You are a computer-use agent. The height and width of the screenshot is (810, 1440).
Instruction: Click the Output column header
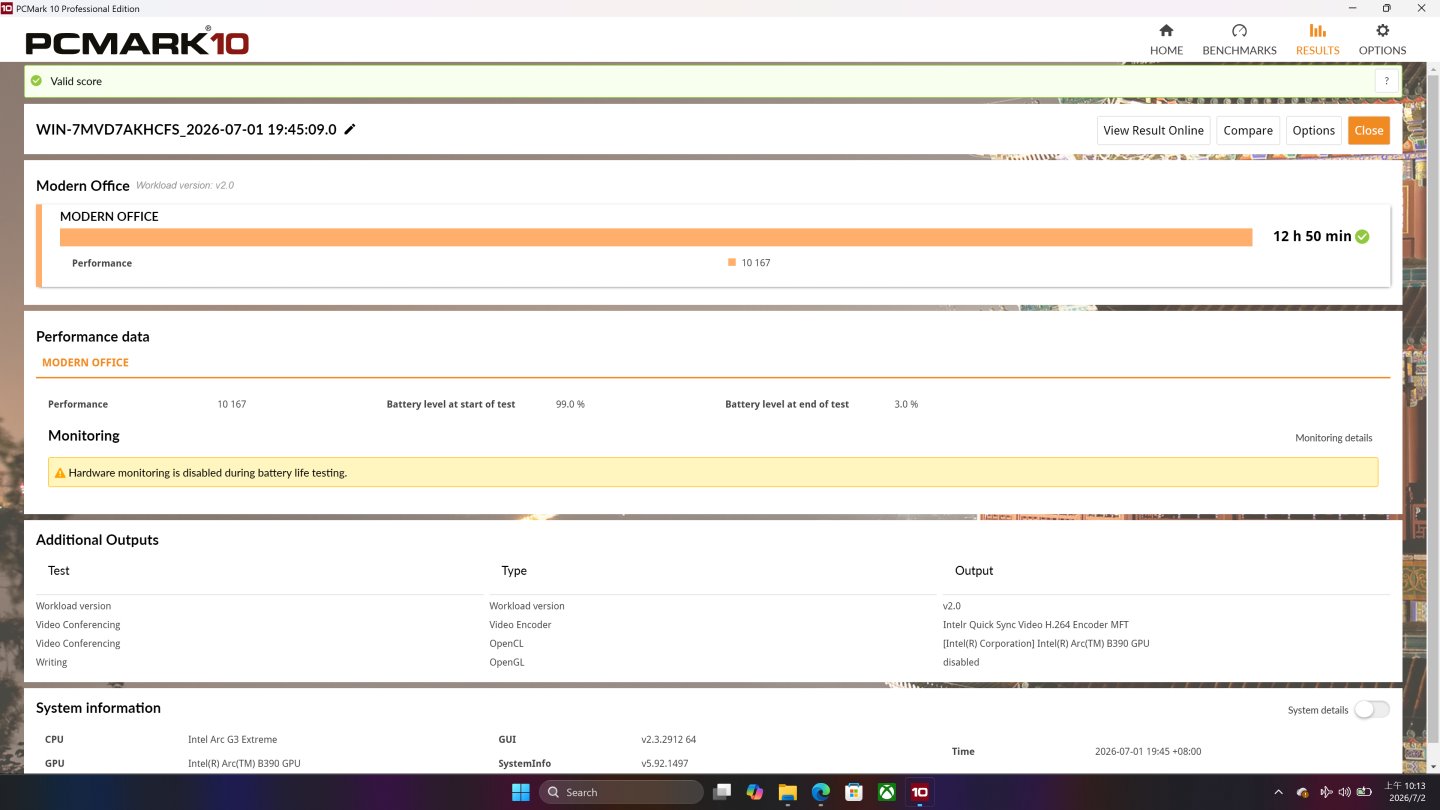[x=974, y=571]
